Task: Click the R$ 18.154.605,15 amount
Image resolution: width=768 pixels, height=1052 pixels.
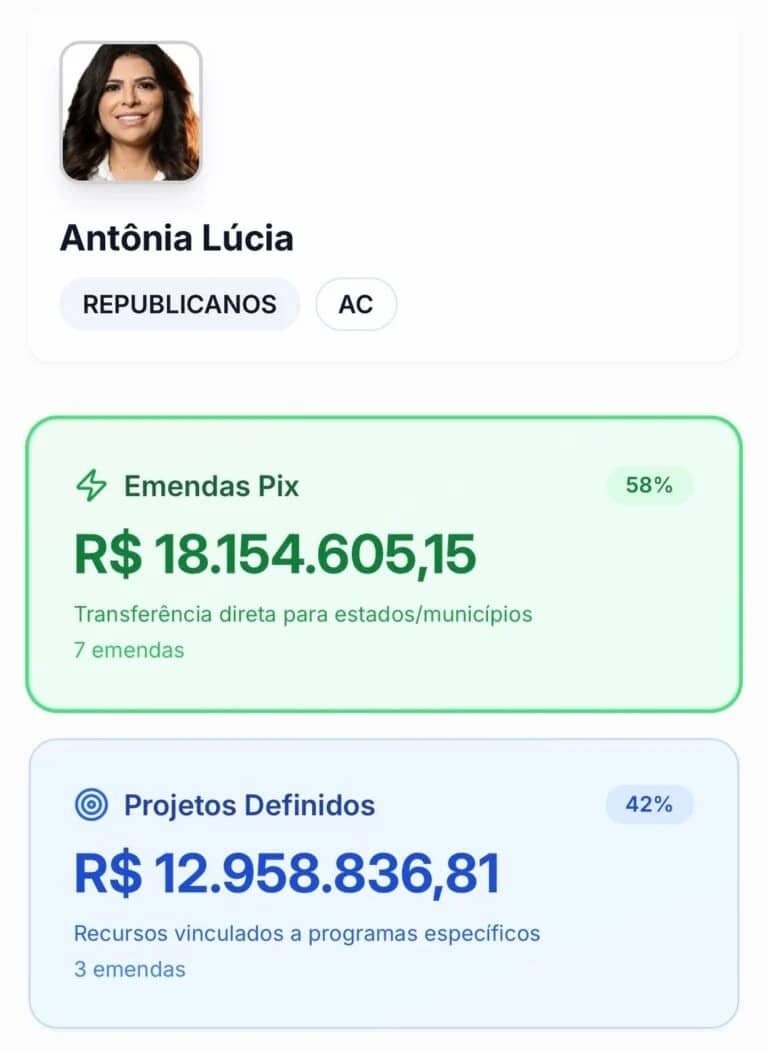Action: (275, 554)
